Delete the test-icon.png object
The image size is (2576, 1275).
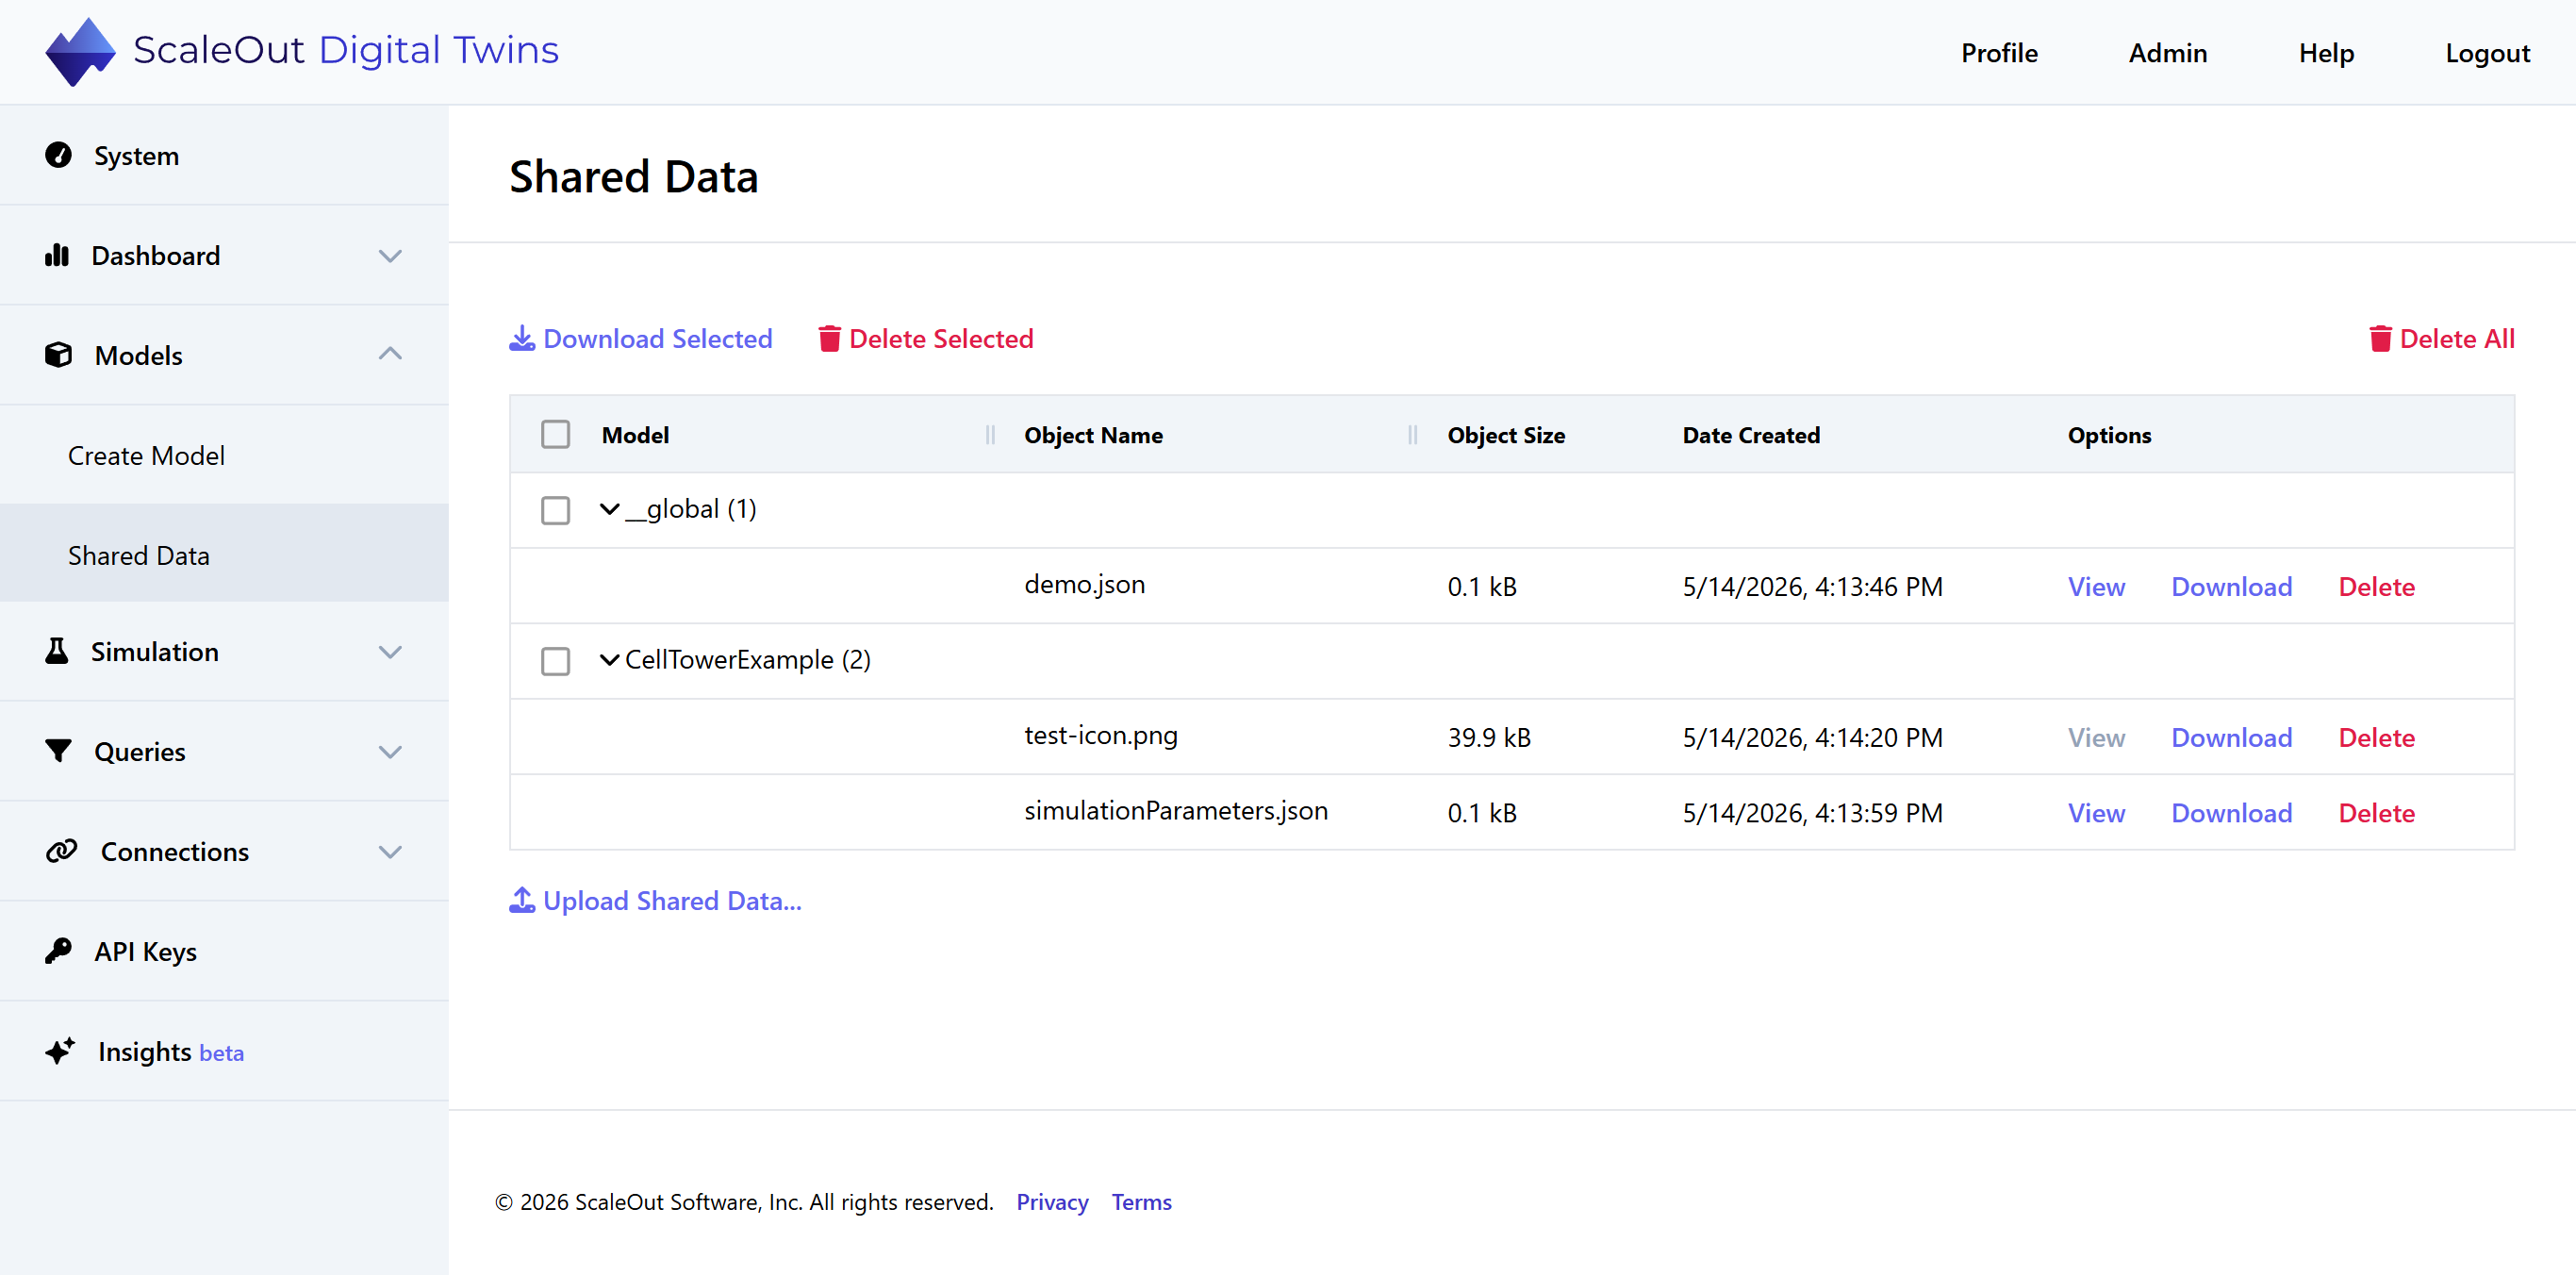click(x=2376, y=737)
